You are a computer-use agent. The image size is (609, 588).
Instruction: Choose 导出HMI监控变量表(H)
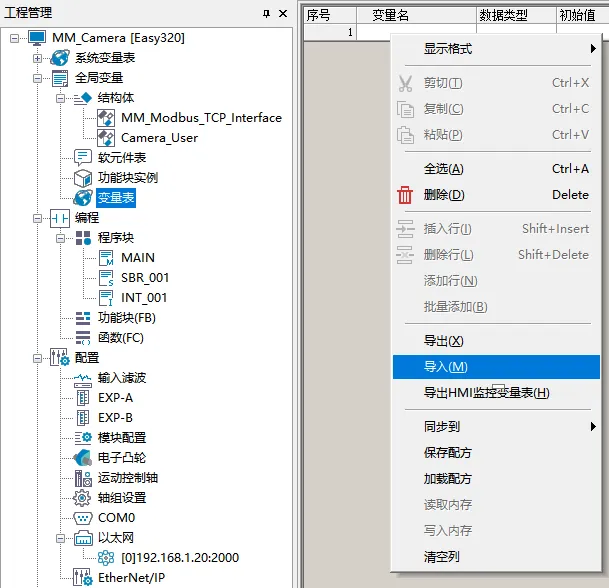coord(496,393)
